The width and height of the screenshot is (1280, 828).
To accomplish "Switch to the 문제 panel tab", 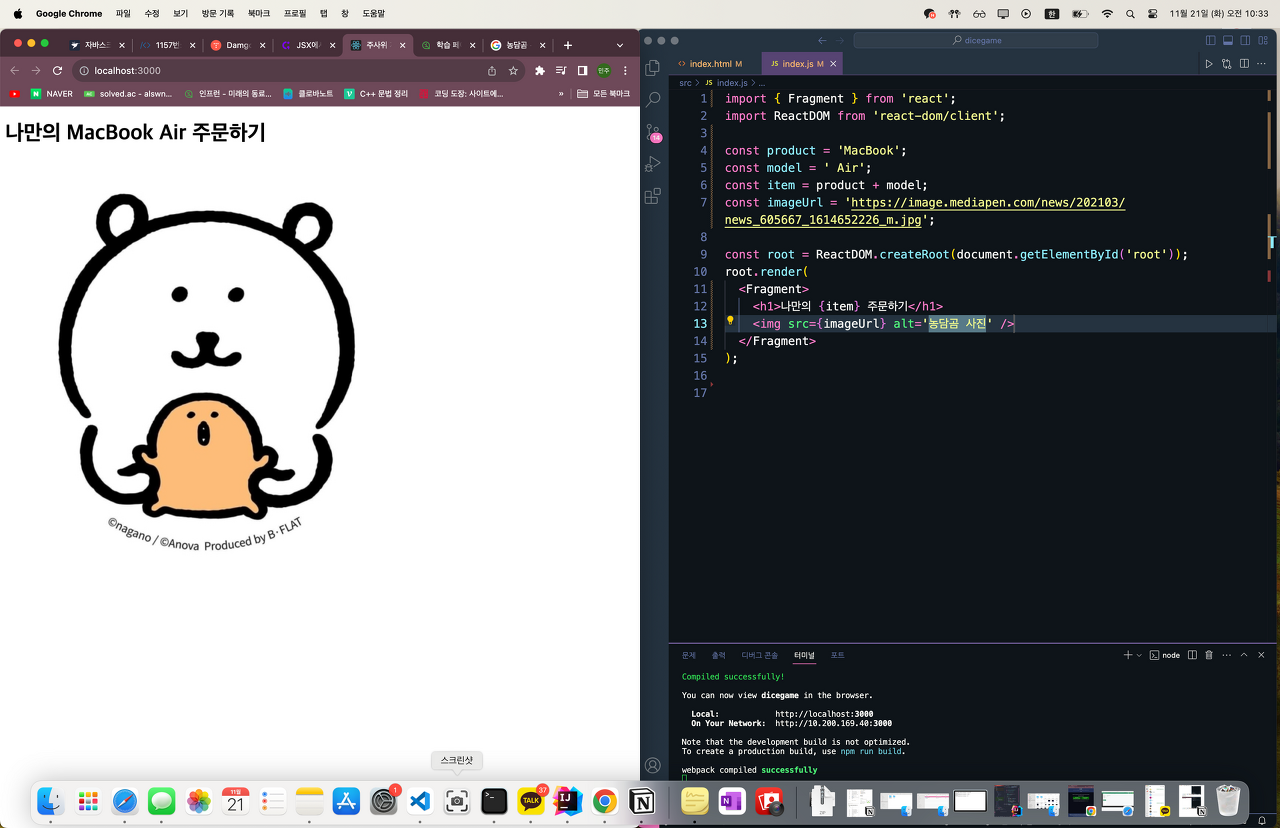I will tap(689, 655).
